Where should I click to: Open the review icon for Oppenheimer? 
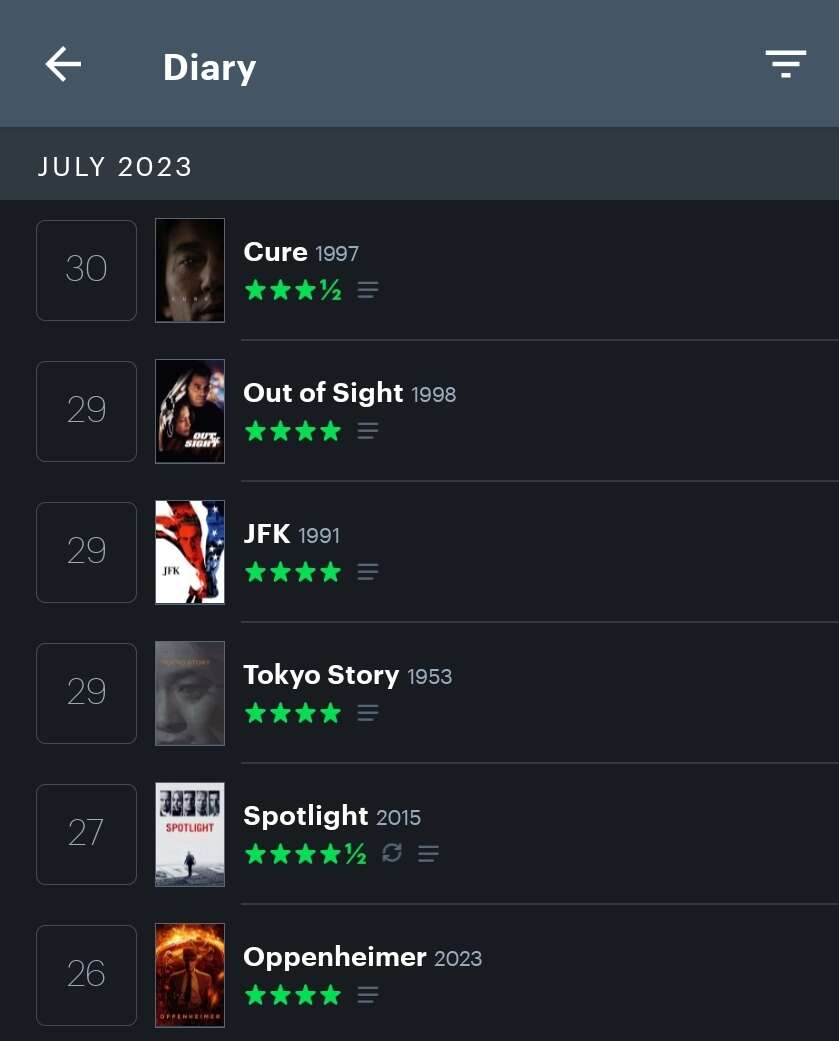368,995
